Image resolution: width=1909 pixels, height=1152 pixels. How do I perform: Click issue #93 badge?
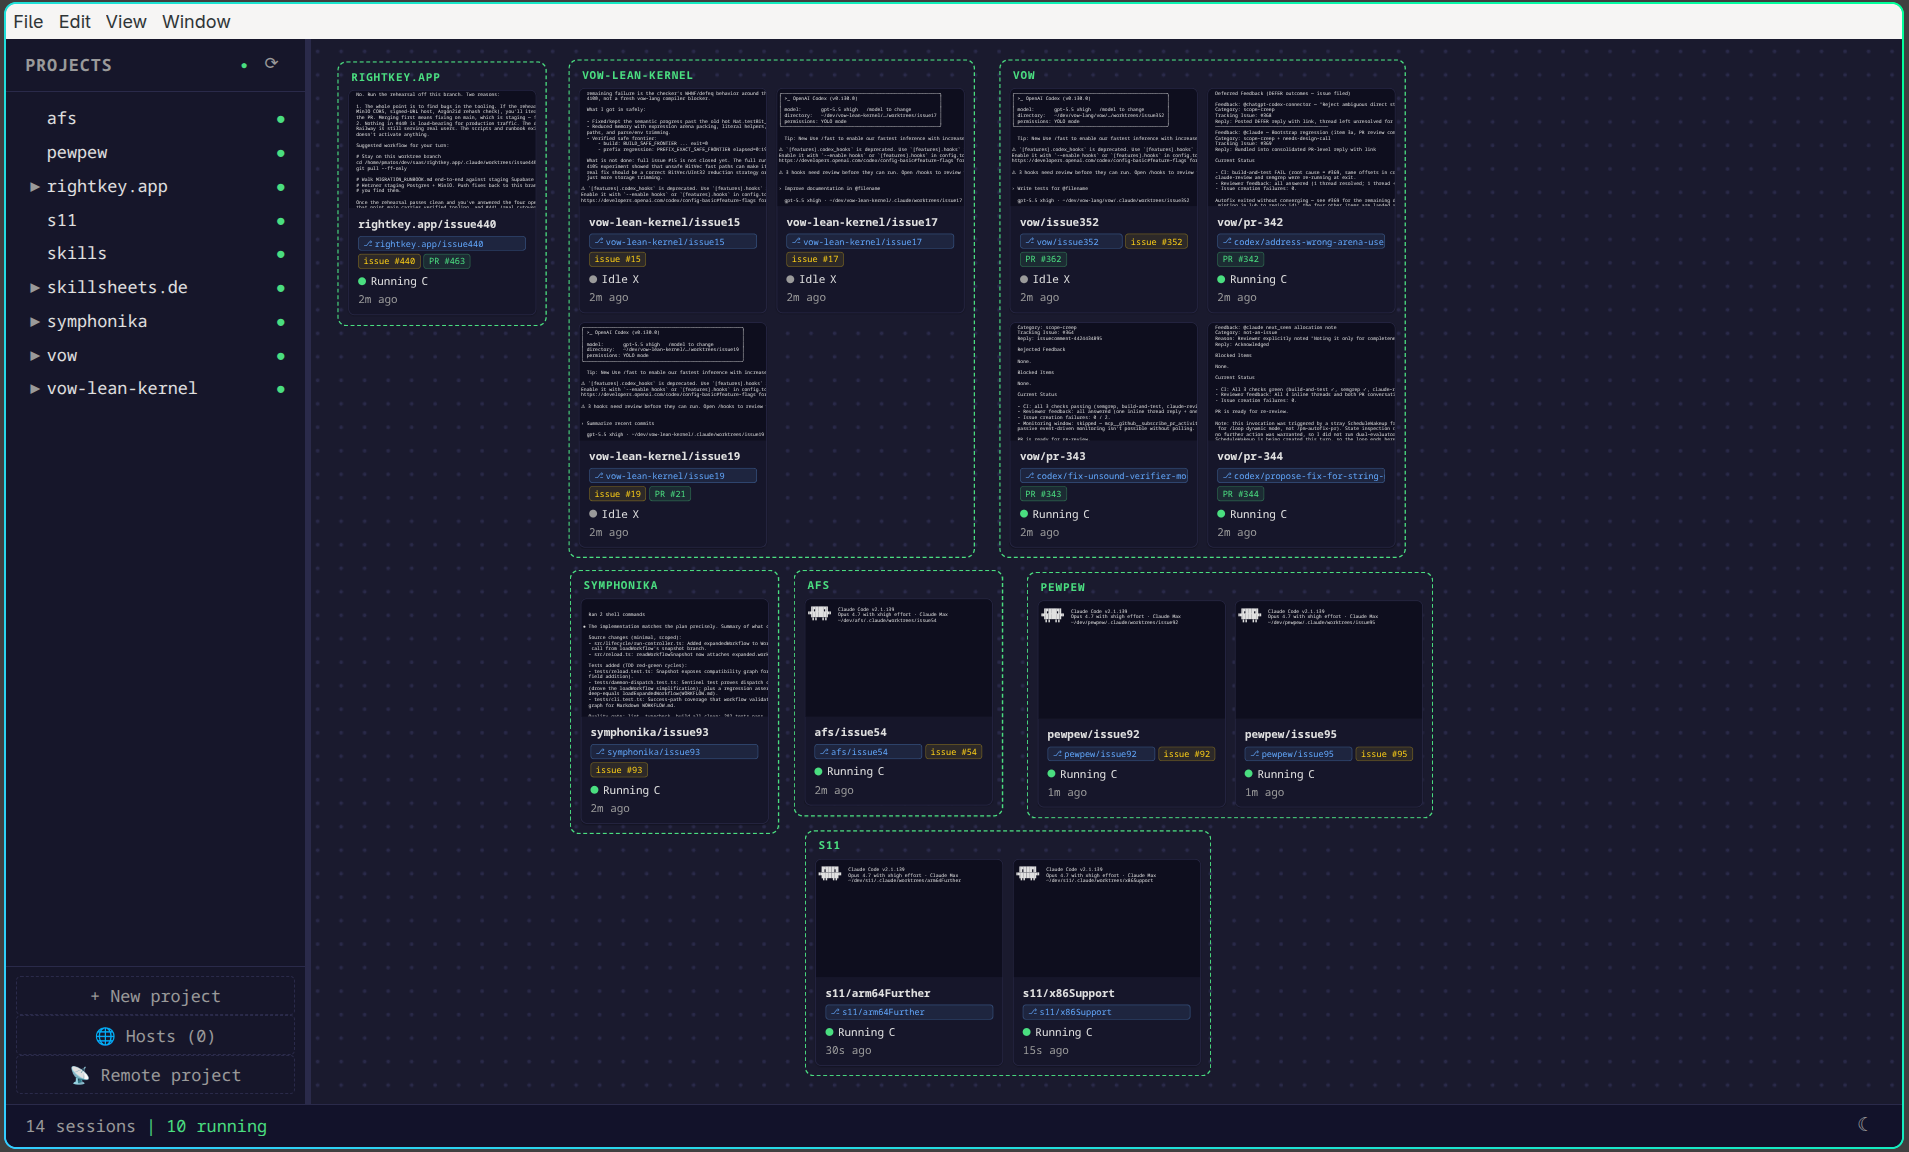pyautogui.click(x=619, y=770)
